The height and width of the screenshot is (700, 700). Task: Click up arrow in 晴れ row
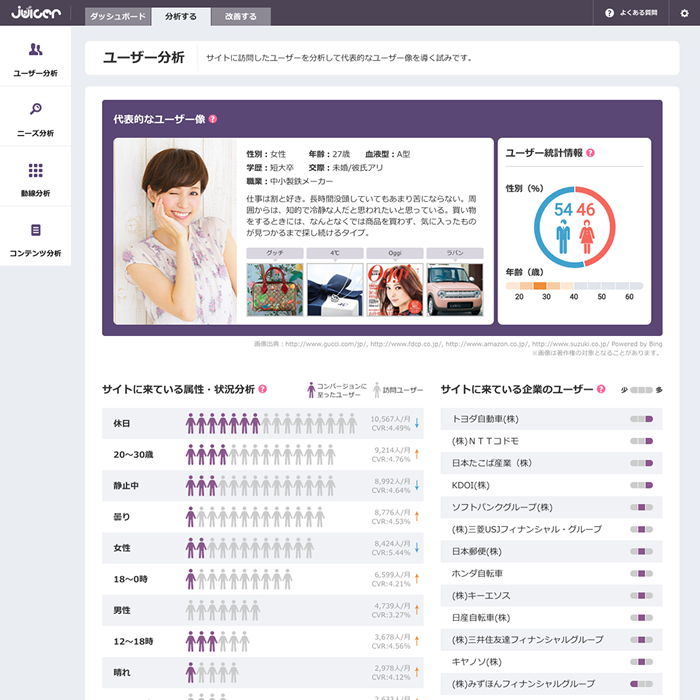pyautogui.click(x=417, y=672)
